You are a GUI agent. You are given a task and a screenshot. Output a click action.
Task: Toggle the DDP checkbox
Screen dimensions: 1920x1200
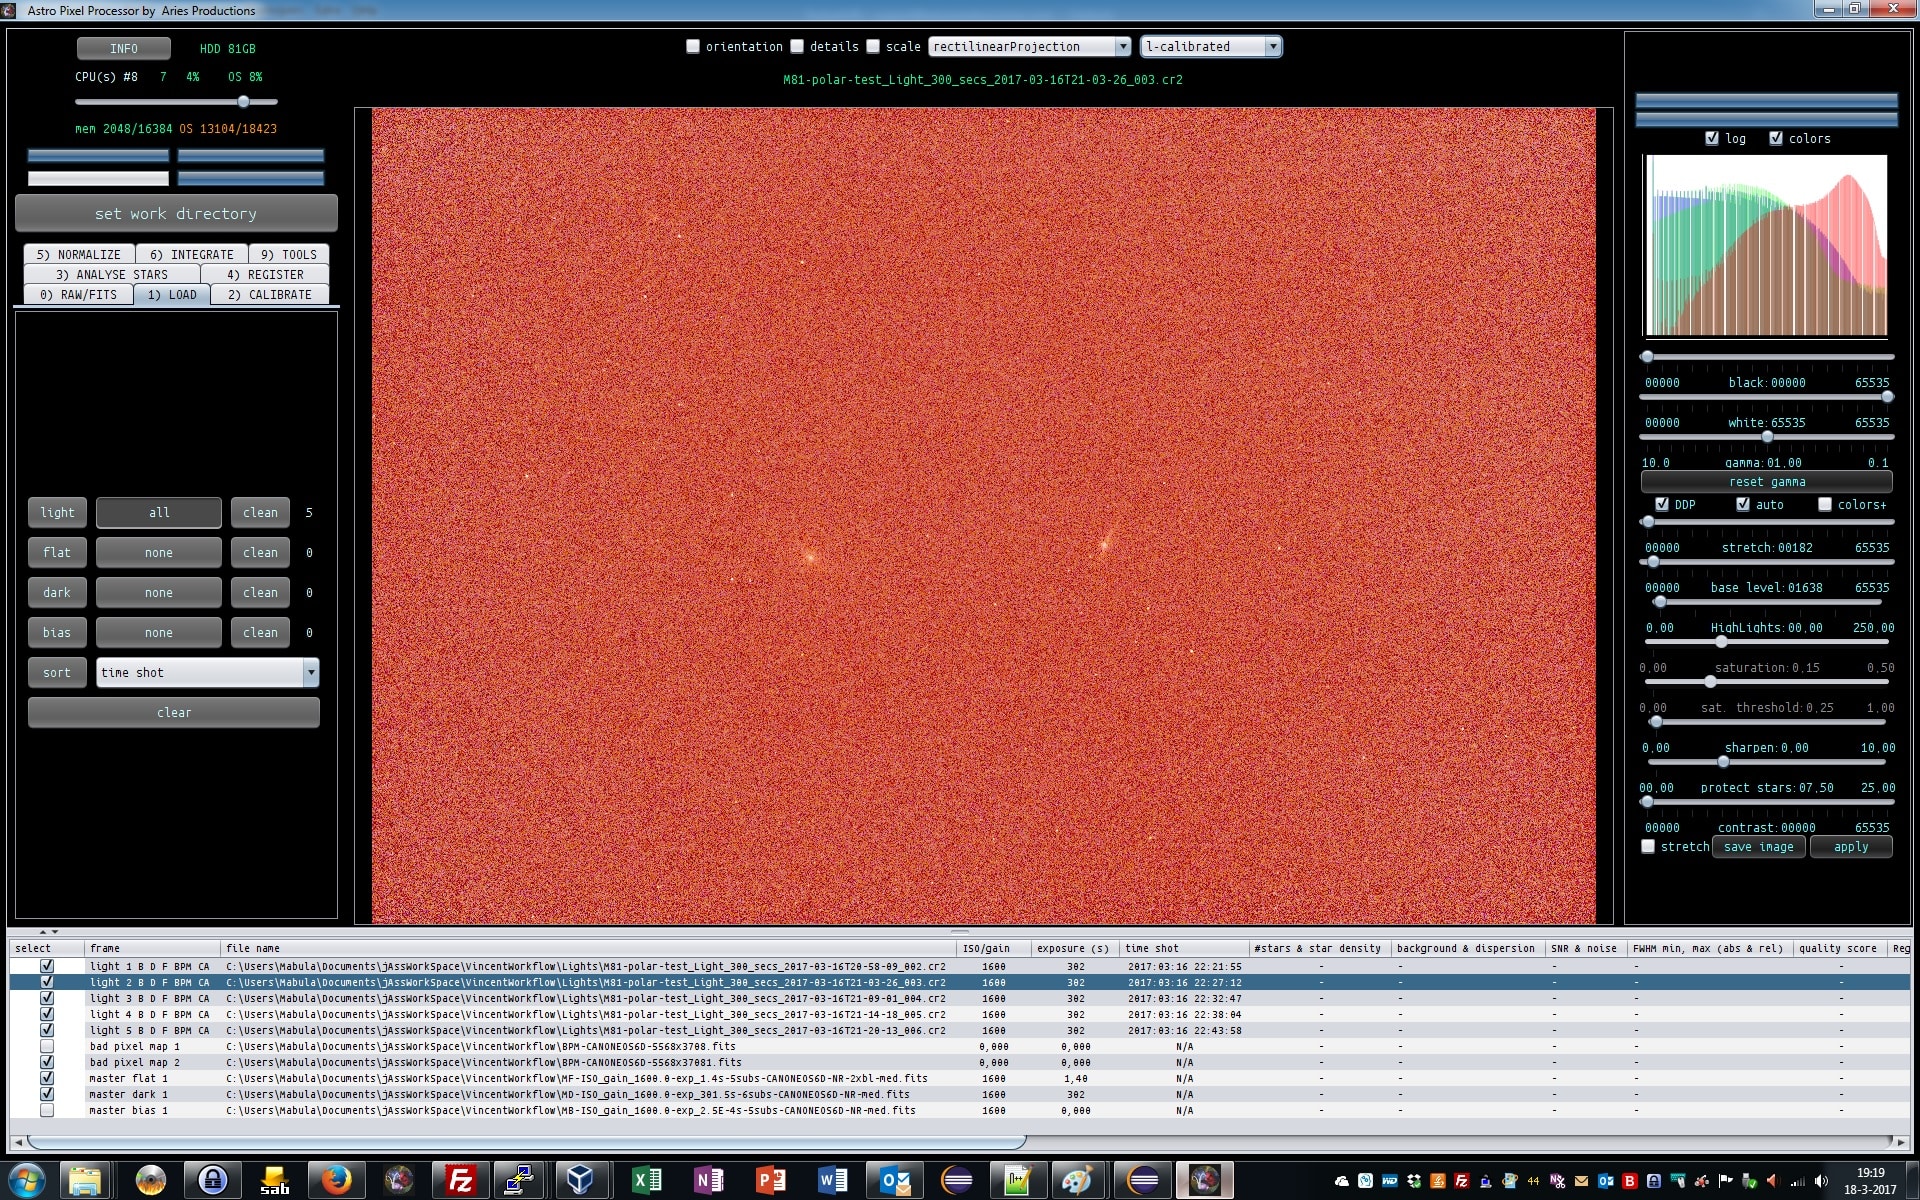pos(1662,504)
